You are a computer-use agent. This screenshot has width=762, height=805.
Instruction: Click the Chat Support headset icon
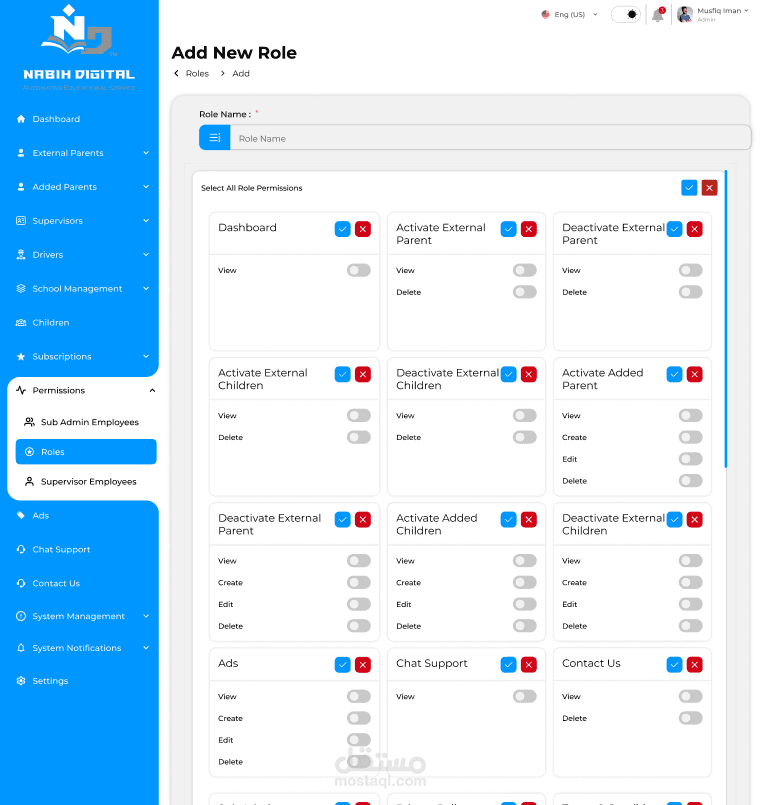(x=21, y=549)
